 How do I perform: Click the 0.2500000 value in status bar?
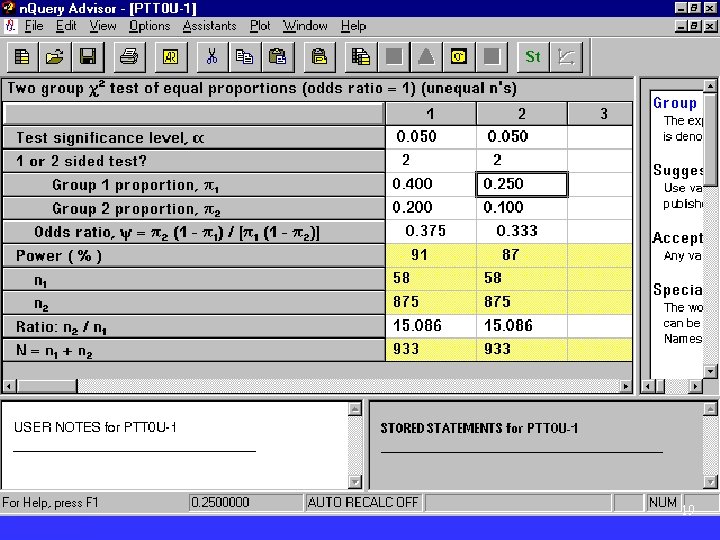point(220,502)
